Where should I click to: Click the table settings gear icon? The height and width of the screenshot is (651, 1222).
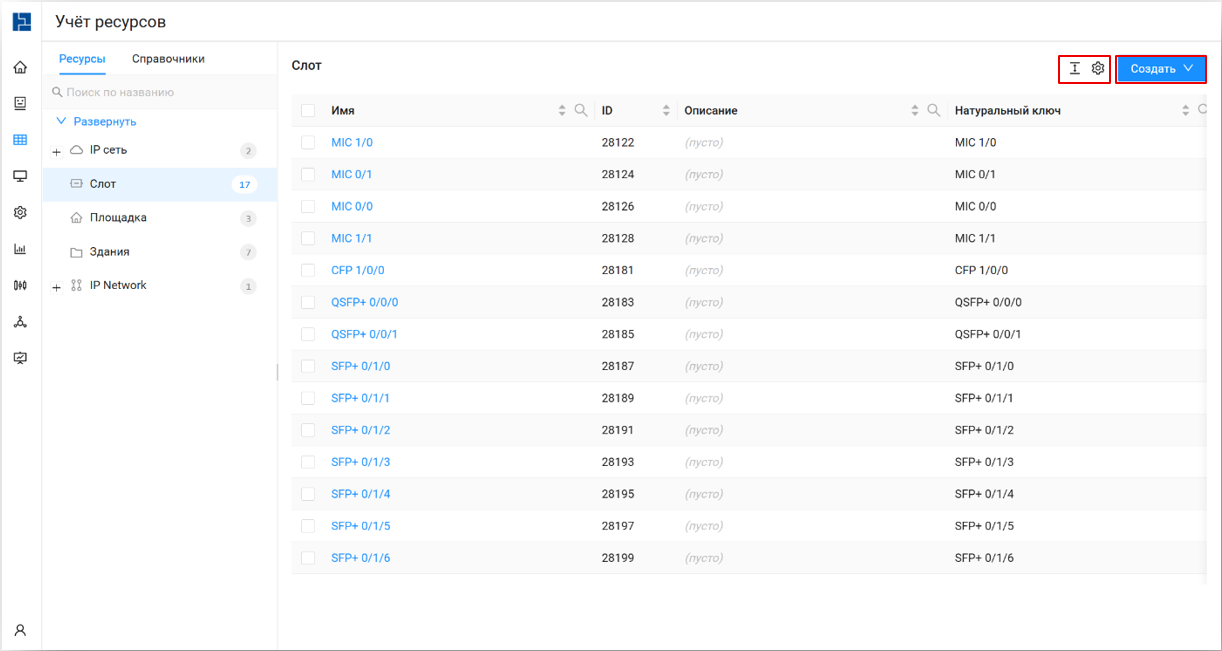tap(1098, 69)
